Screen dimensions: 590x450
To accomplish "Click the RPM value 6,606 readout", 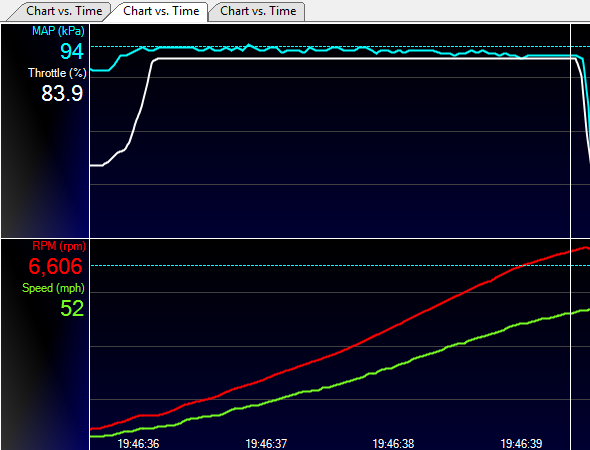I will point(55,266).
